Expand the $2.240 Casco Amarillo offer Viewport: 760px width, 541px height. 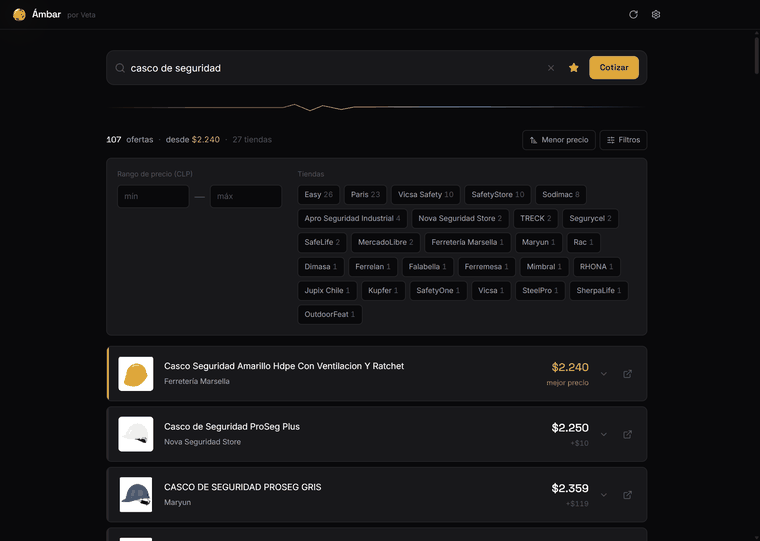click(x=603, y=374)
